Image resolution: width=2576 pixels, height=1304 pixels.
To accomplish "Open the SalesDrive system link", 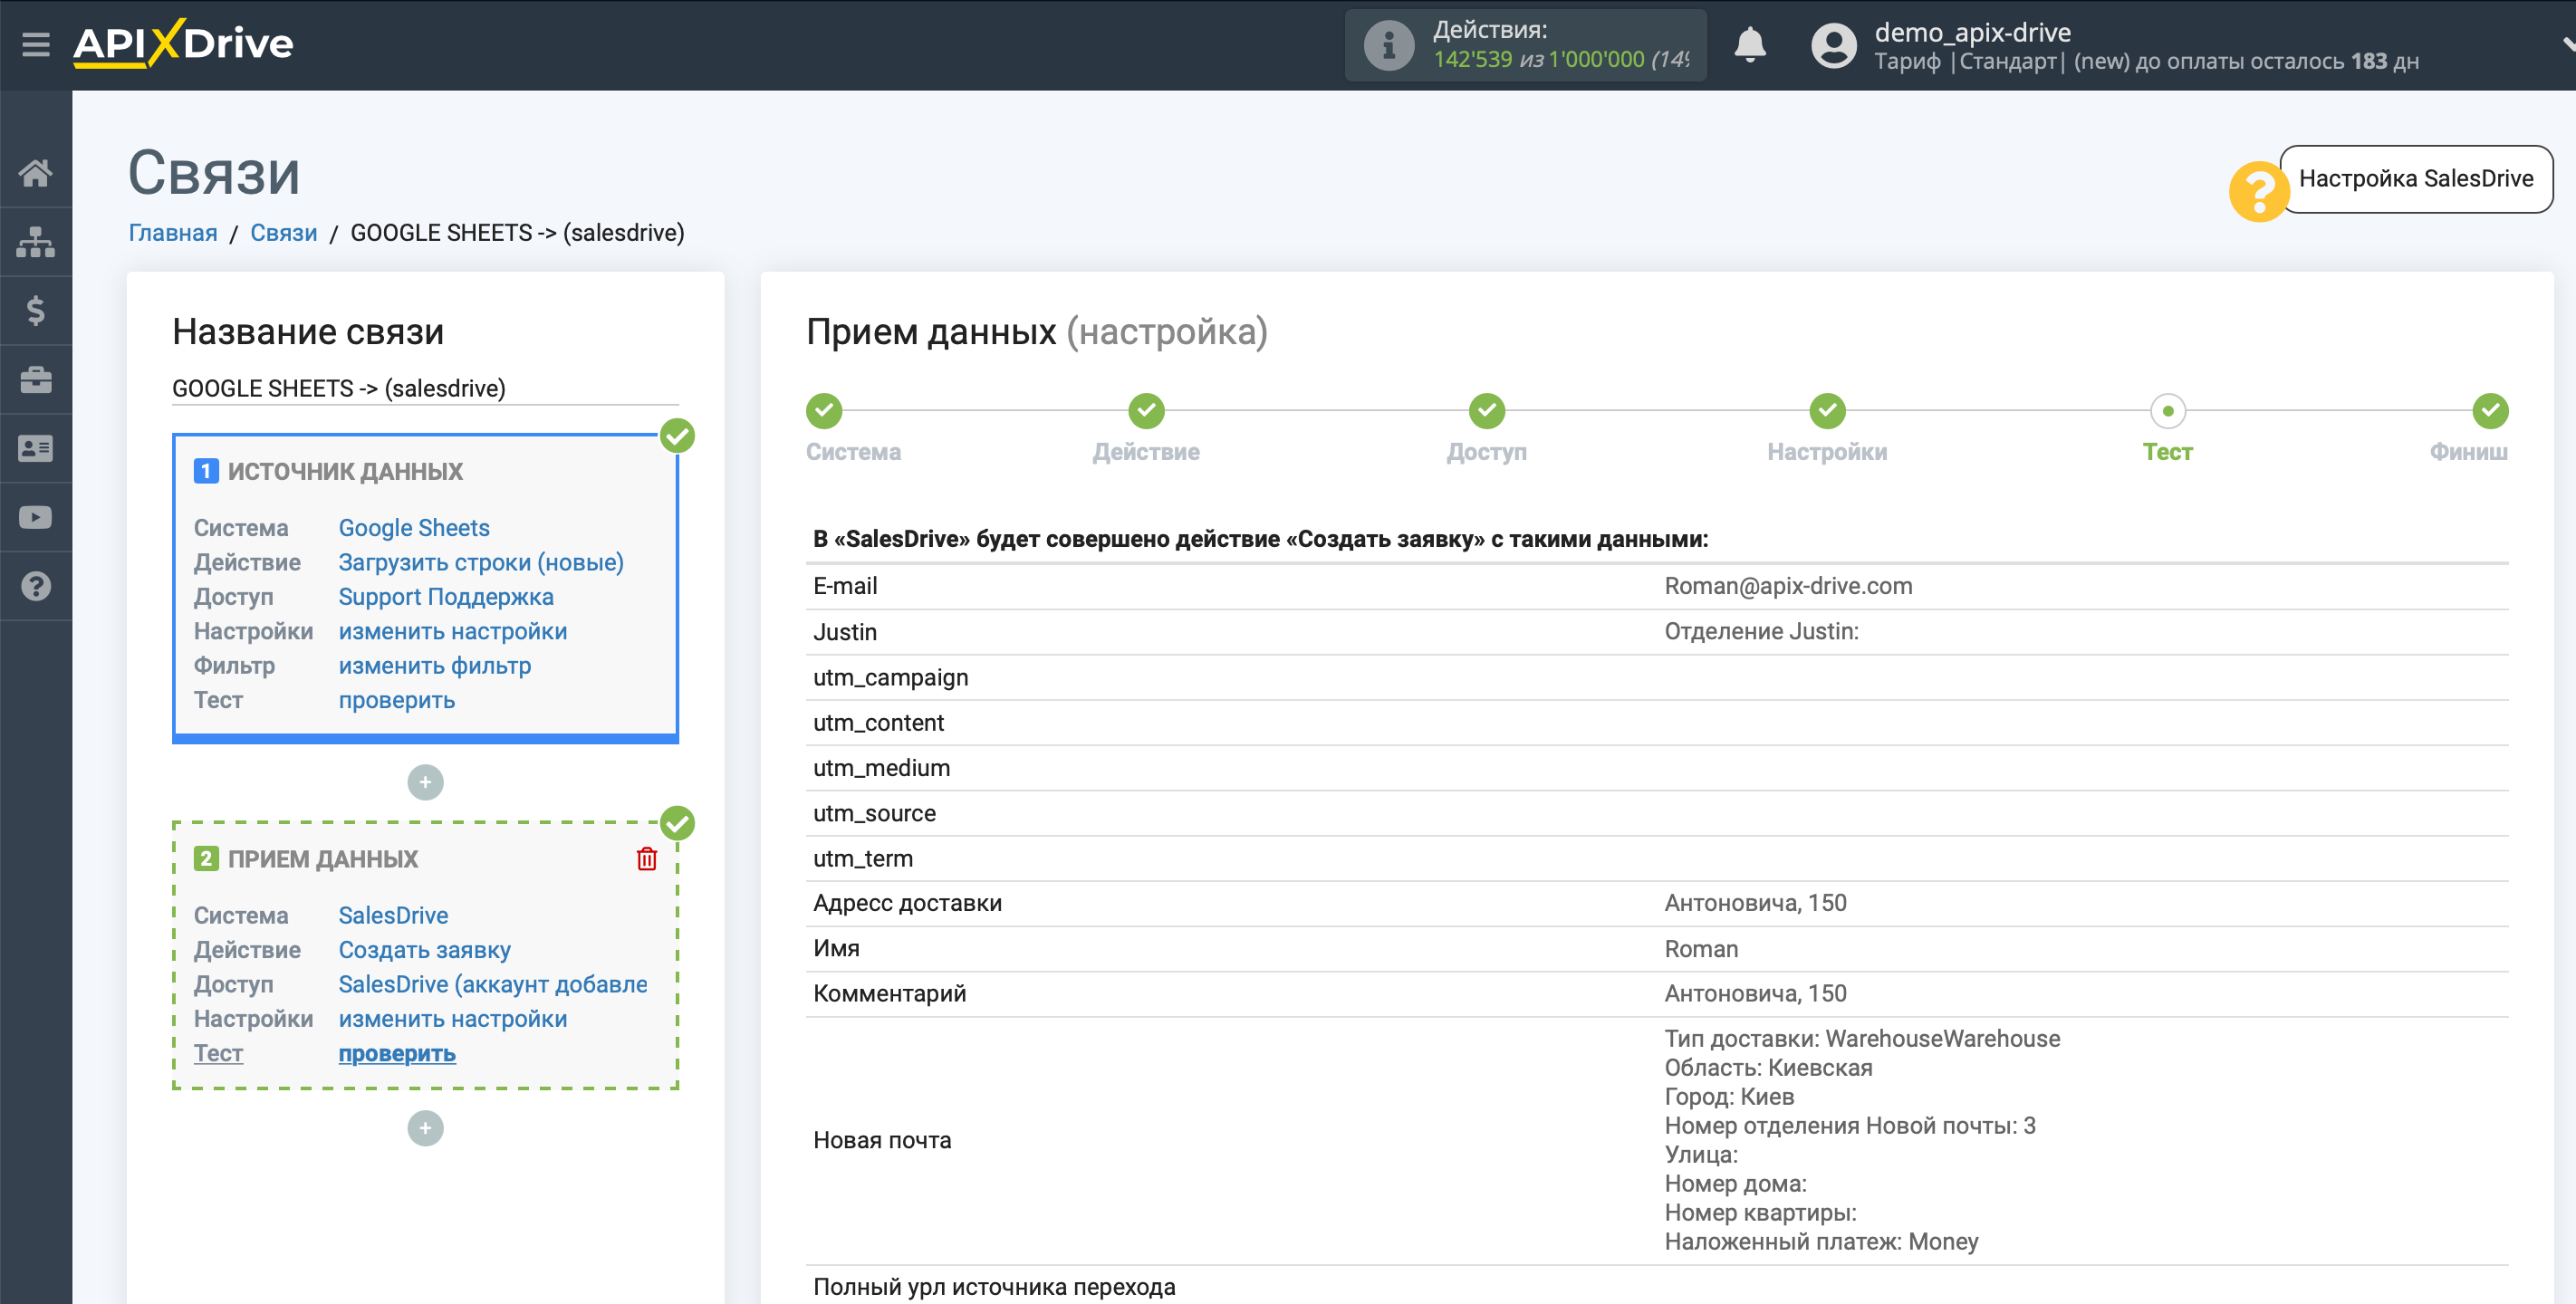I will (x=393, y=916).
